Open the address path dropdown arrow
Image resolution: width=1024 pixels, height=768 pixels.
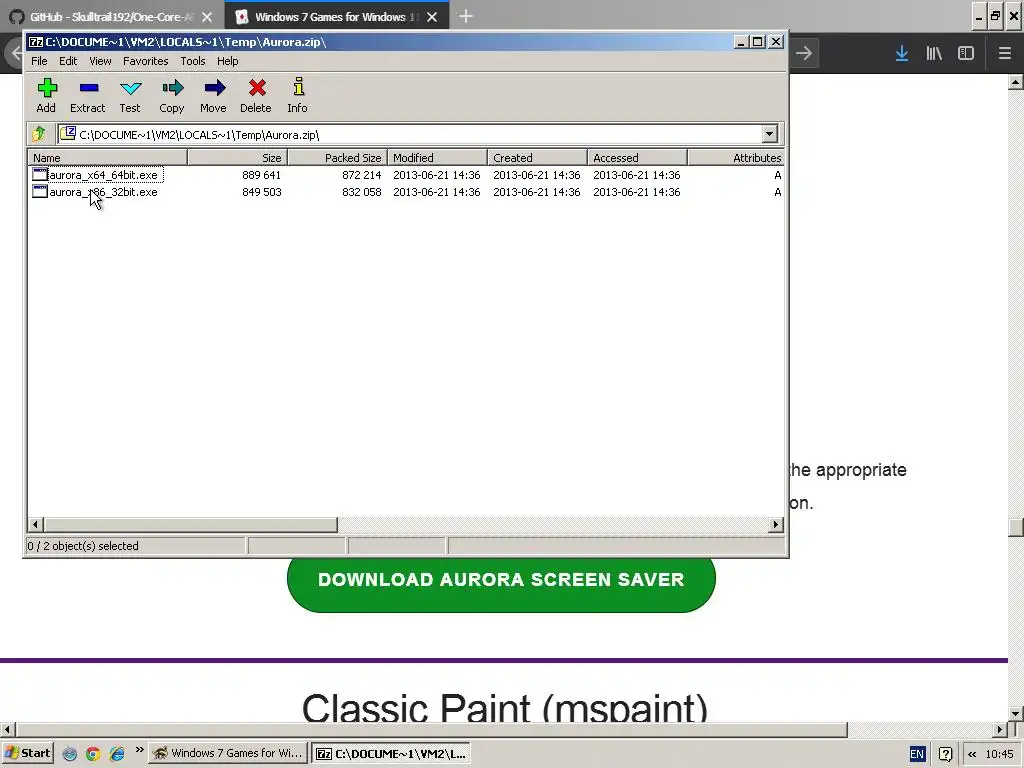(769, 134)
